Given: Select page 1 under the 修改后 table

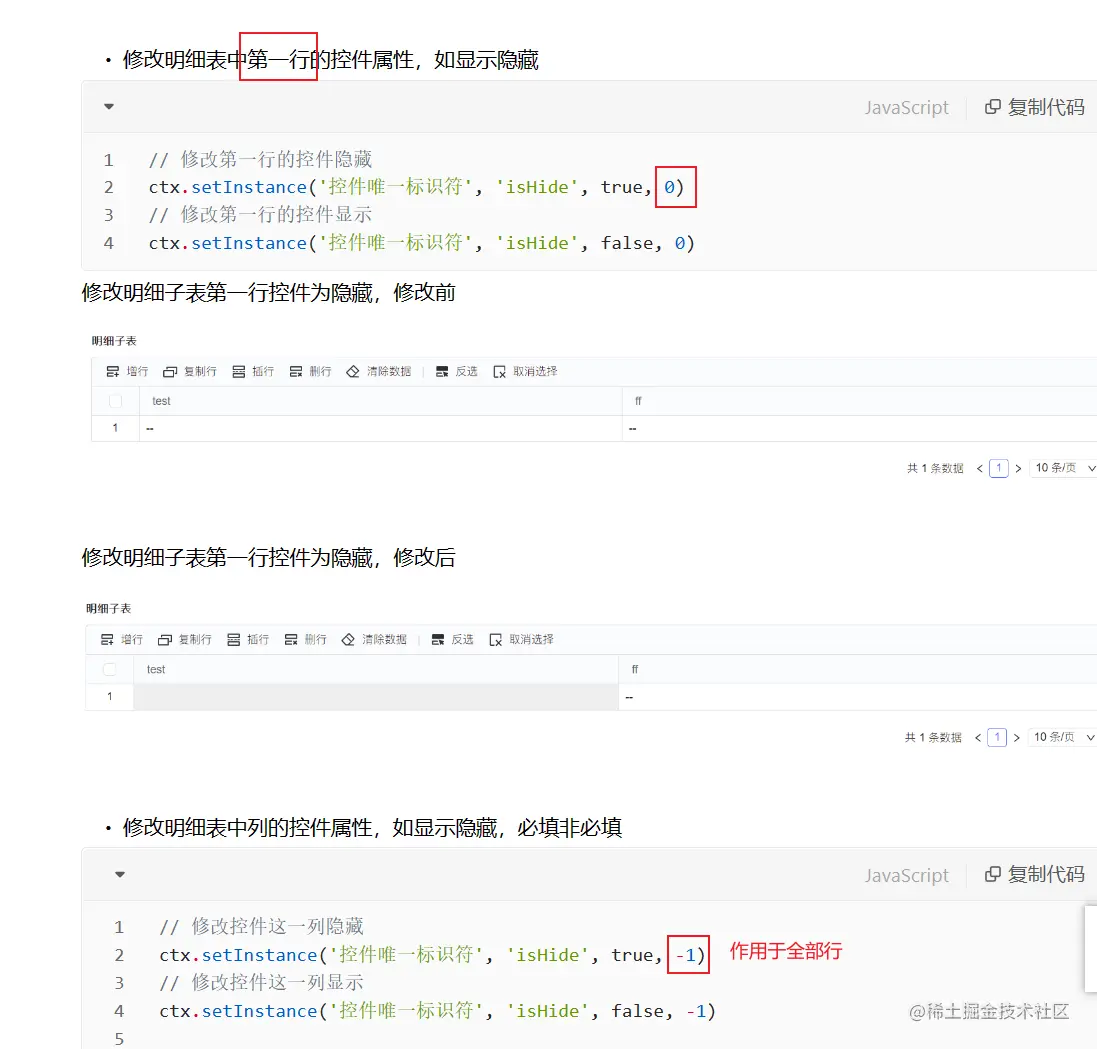Looking at the screenshot, I should click(997, 738).
